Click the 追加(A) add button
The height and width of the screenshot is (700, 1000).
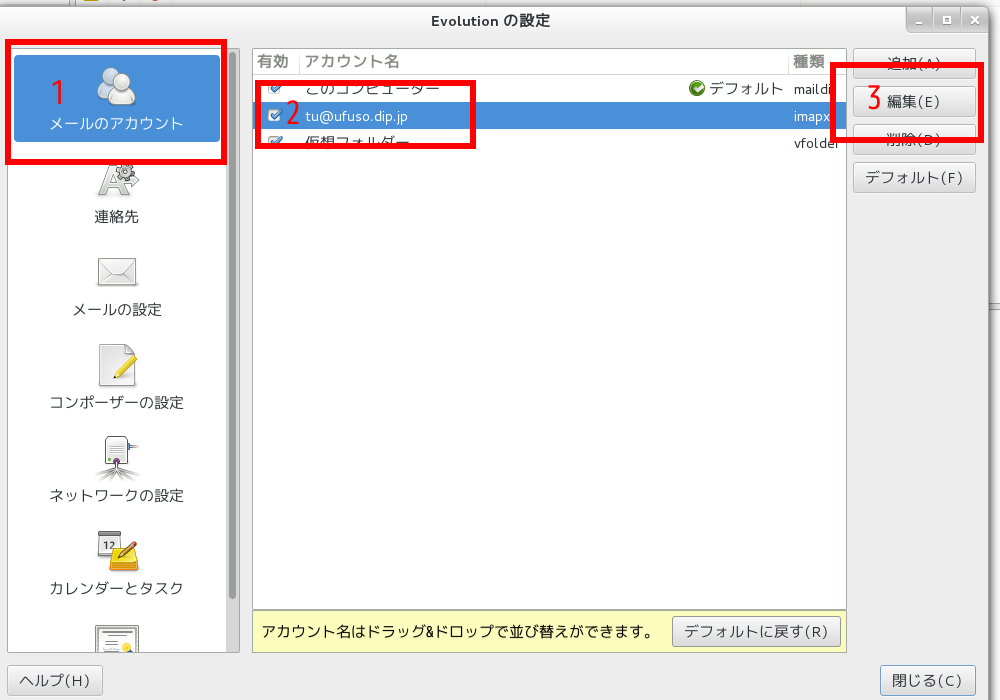coord(914,62)
